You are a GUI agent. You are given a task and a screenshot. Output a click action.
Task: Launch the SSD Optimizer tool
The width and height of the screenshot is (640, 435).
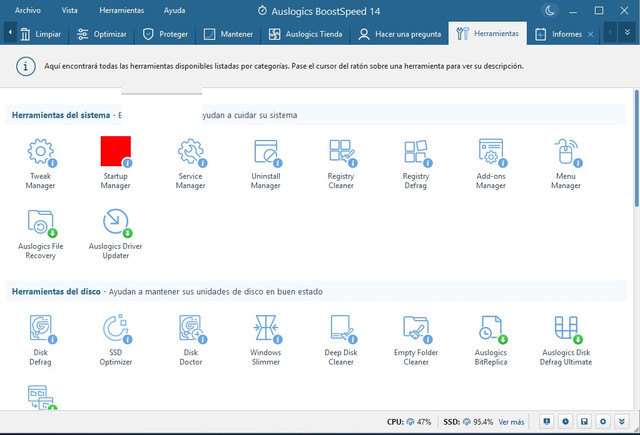[x=116, y=340]
